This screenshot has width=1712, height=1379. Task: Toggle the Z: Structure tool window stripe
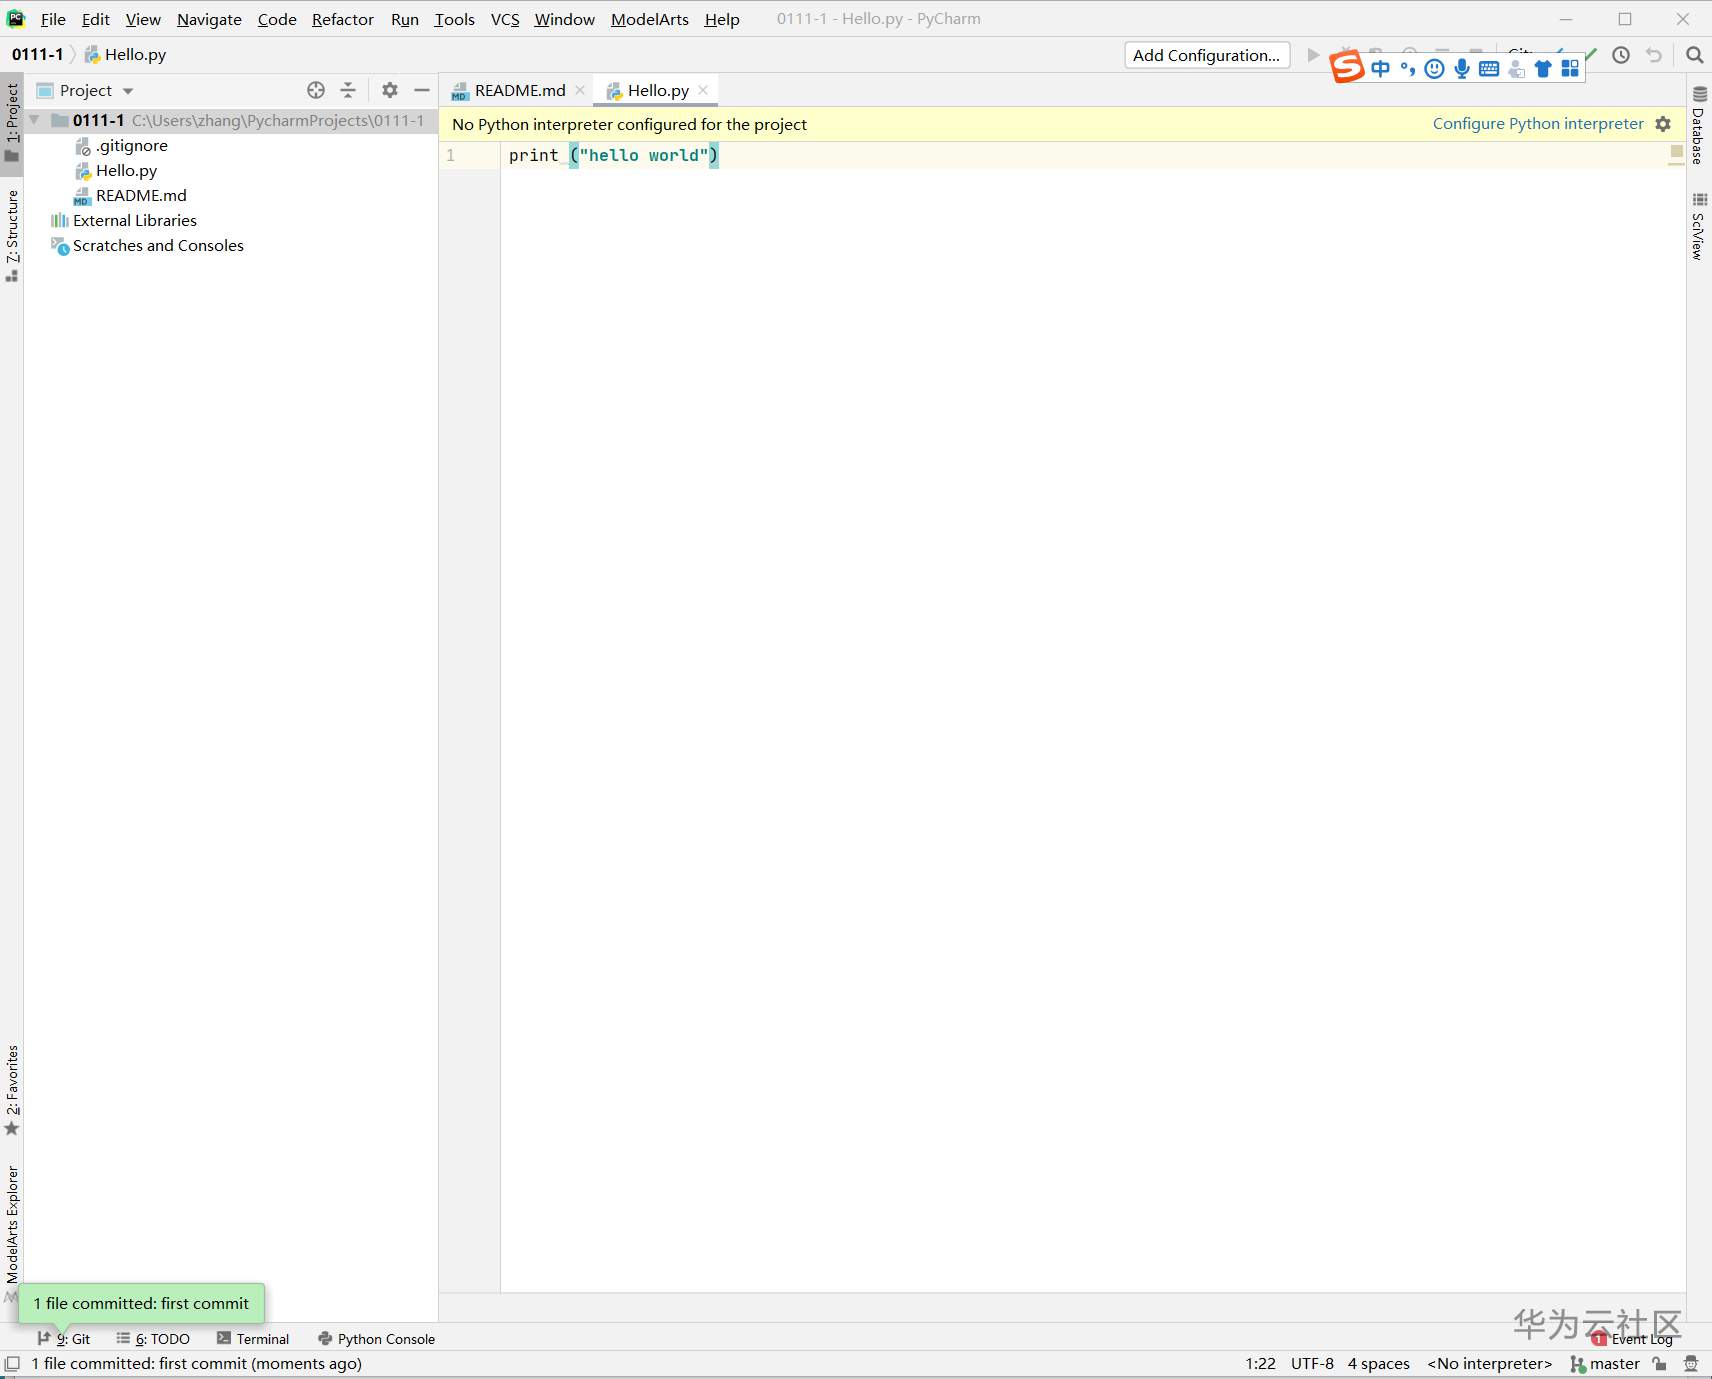pyautogui.click(x=12, y=235)
